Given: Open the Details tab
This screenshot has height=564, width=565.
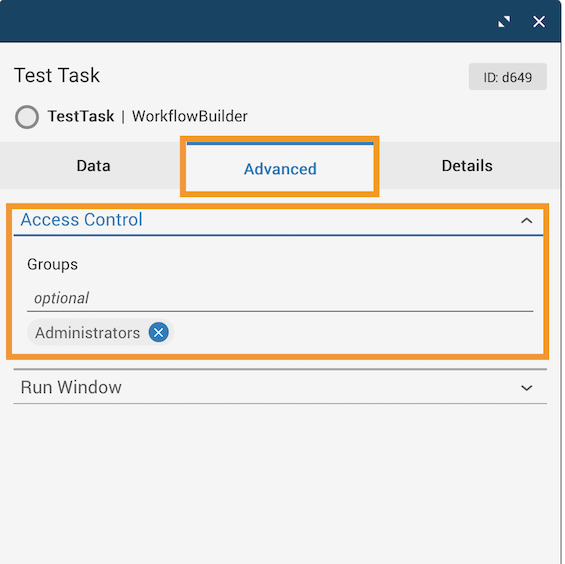Looking at the screenshot, I should coord(467,166).
